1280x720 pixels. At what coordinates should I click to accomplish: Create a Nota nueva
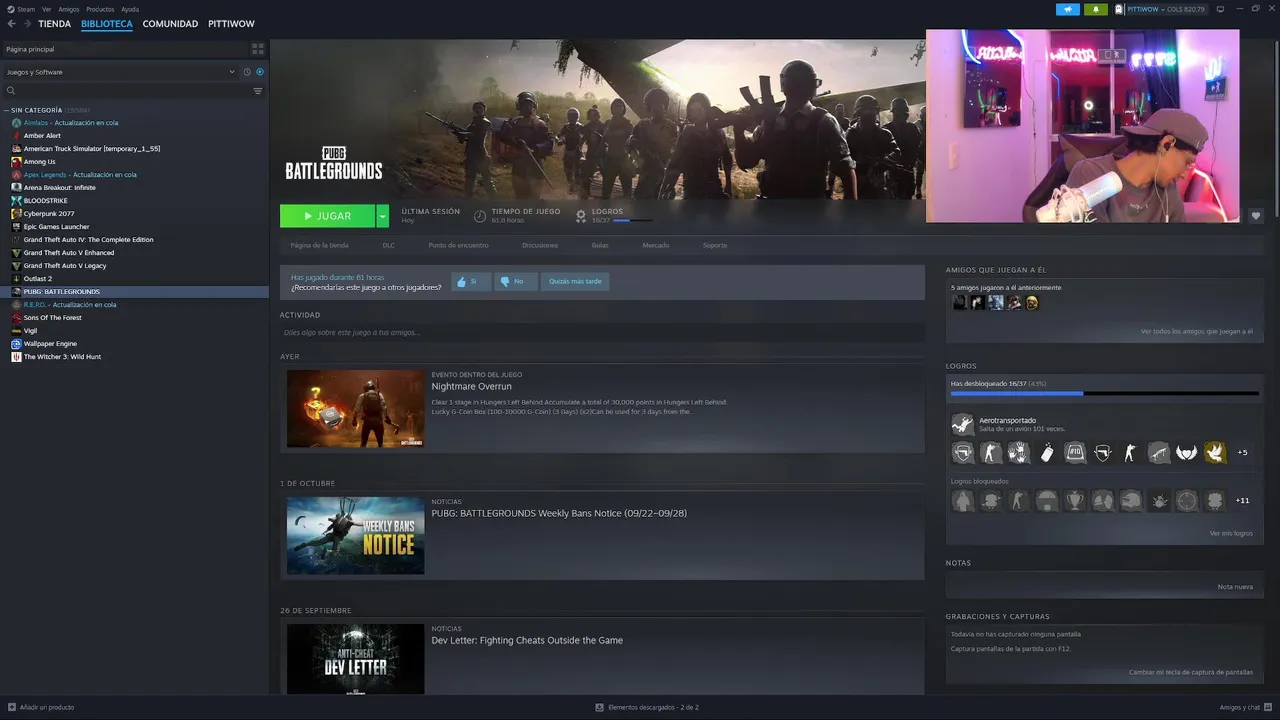pos(1235,587)
